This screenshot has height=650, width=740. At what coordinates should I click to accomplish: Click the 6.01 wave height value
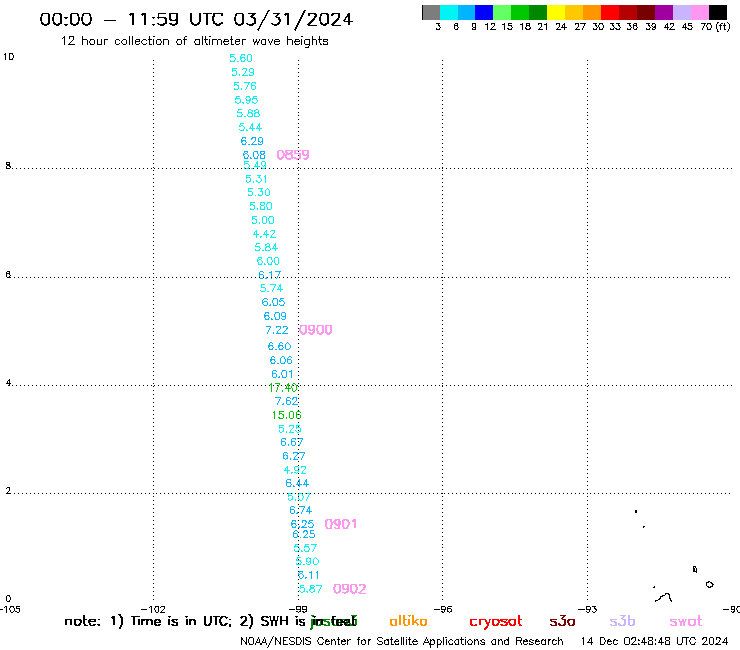tap(282, 374)
